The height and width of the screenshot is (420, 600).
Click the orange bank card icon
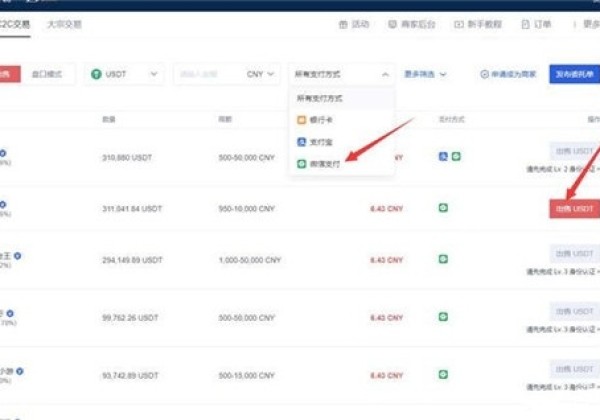point(302,120)
